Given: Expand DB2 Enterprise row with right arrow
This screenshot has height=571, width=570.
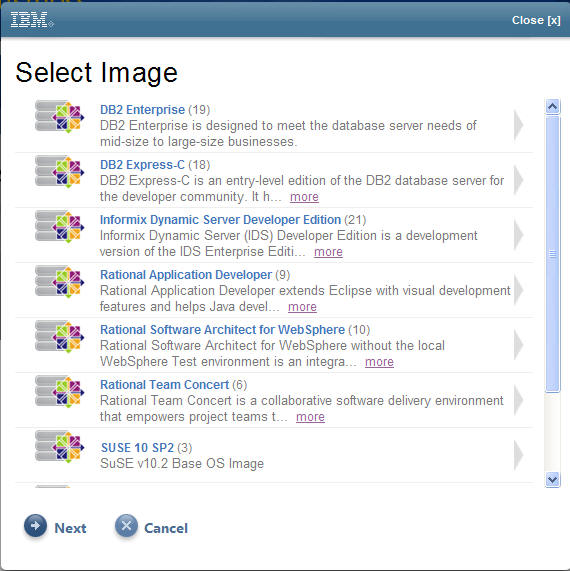Looking at the screenshot, I should pos(519,125).
